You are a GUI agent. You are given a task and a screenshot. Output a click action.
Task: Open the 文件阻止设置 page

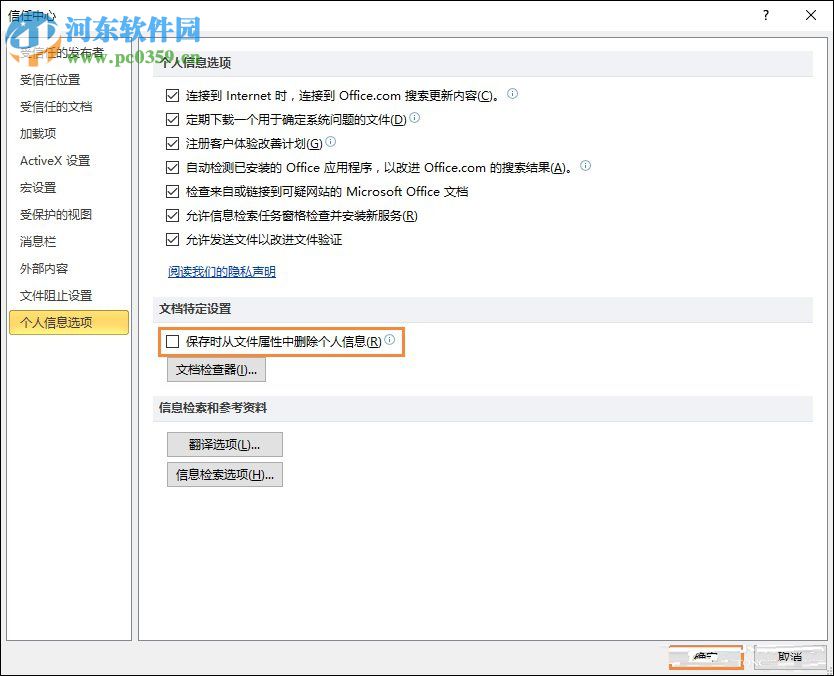(x=57, y=295)
